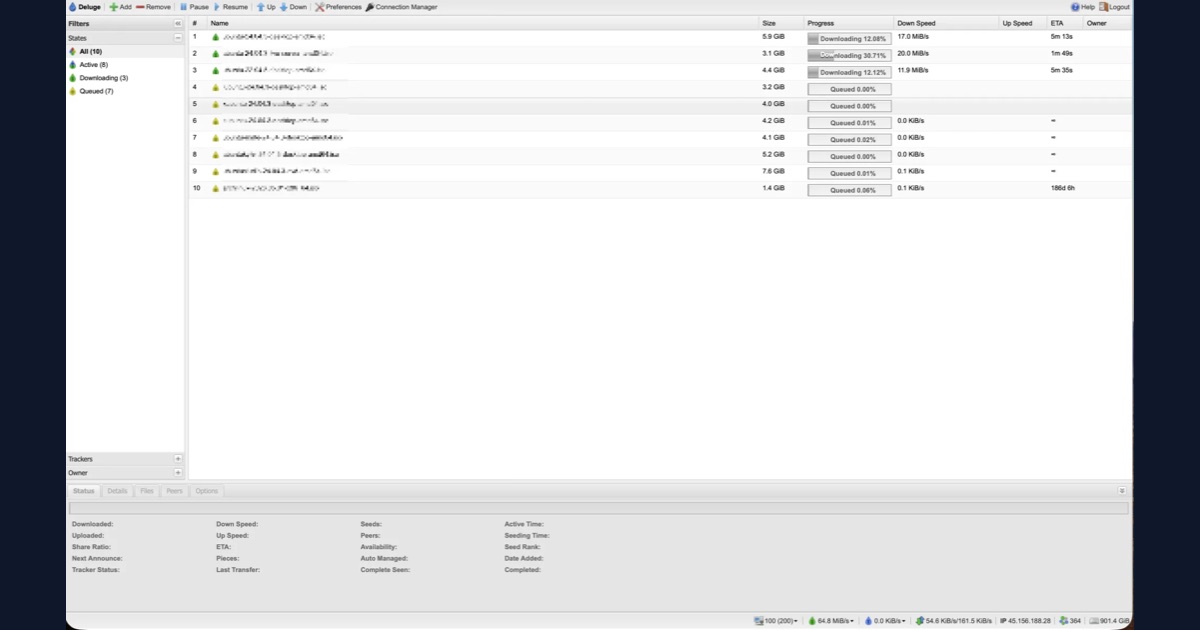Open Preferences from the toolbar

pyautogui.click(x=338, y=7)
